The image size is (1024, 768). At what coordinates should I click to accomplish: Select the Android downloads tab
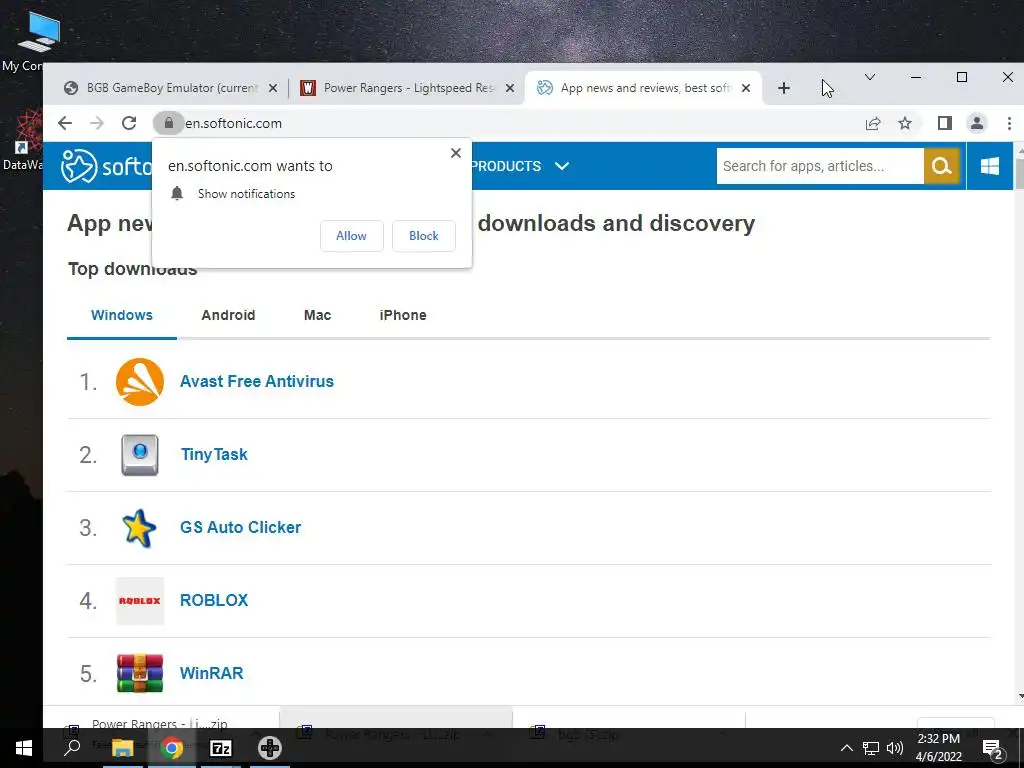tap(228, 315)
